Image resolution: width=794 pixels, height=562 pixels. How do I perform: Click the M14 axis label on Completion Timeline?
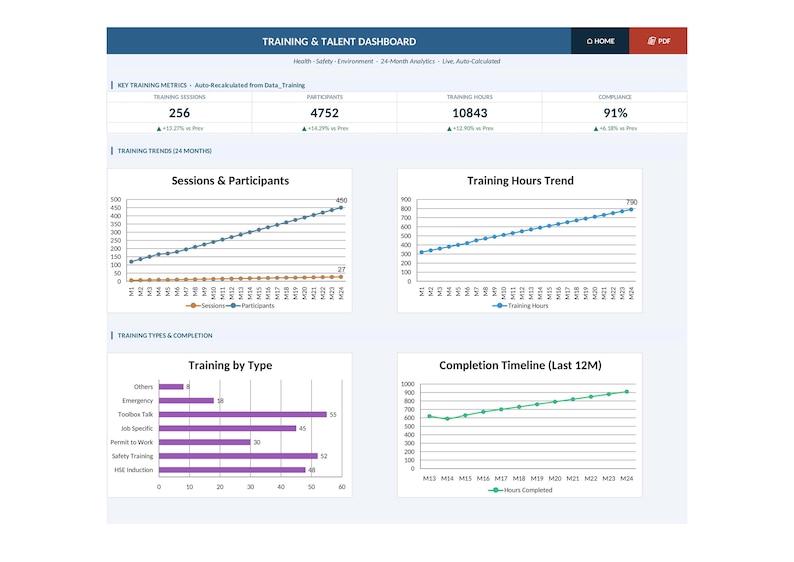(447, 478)
